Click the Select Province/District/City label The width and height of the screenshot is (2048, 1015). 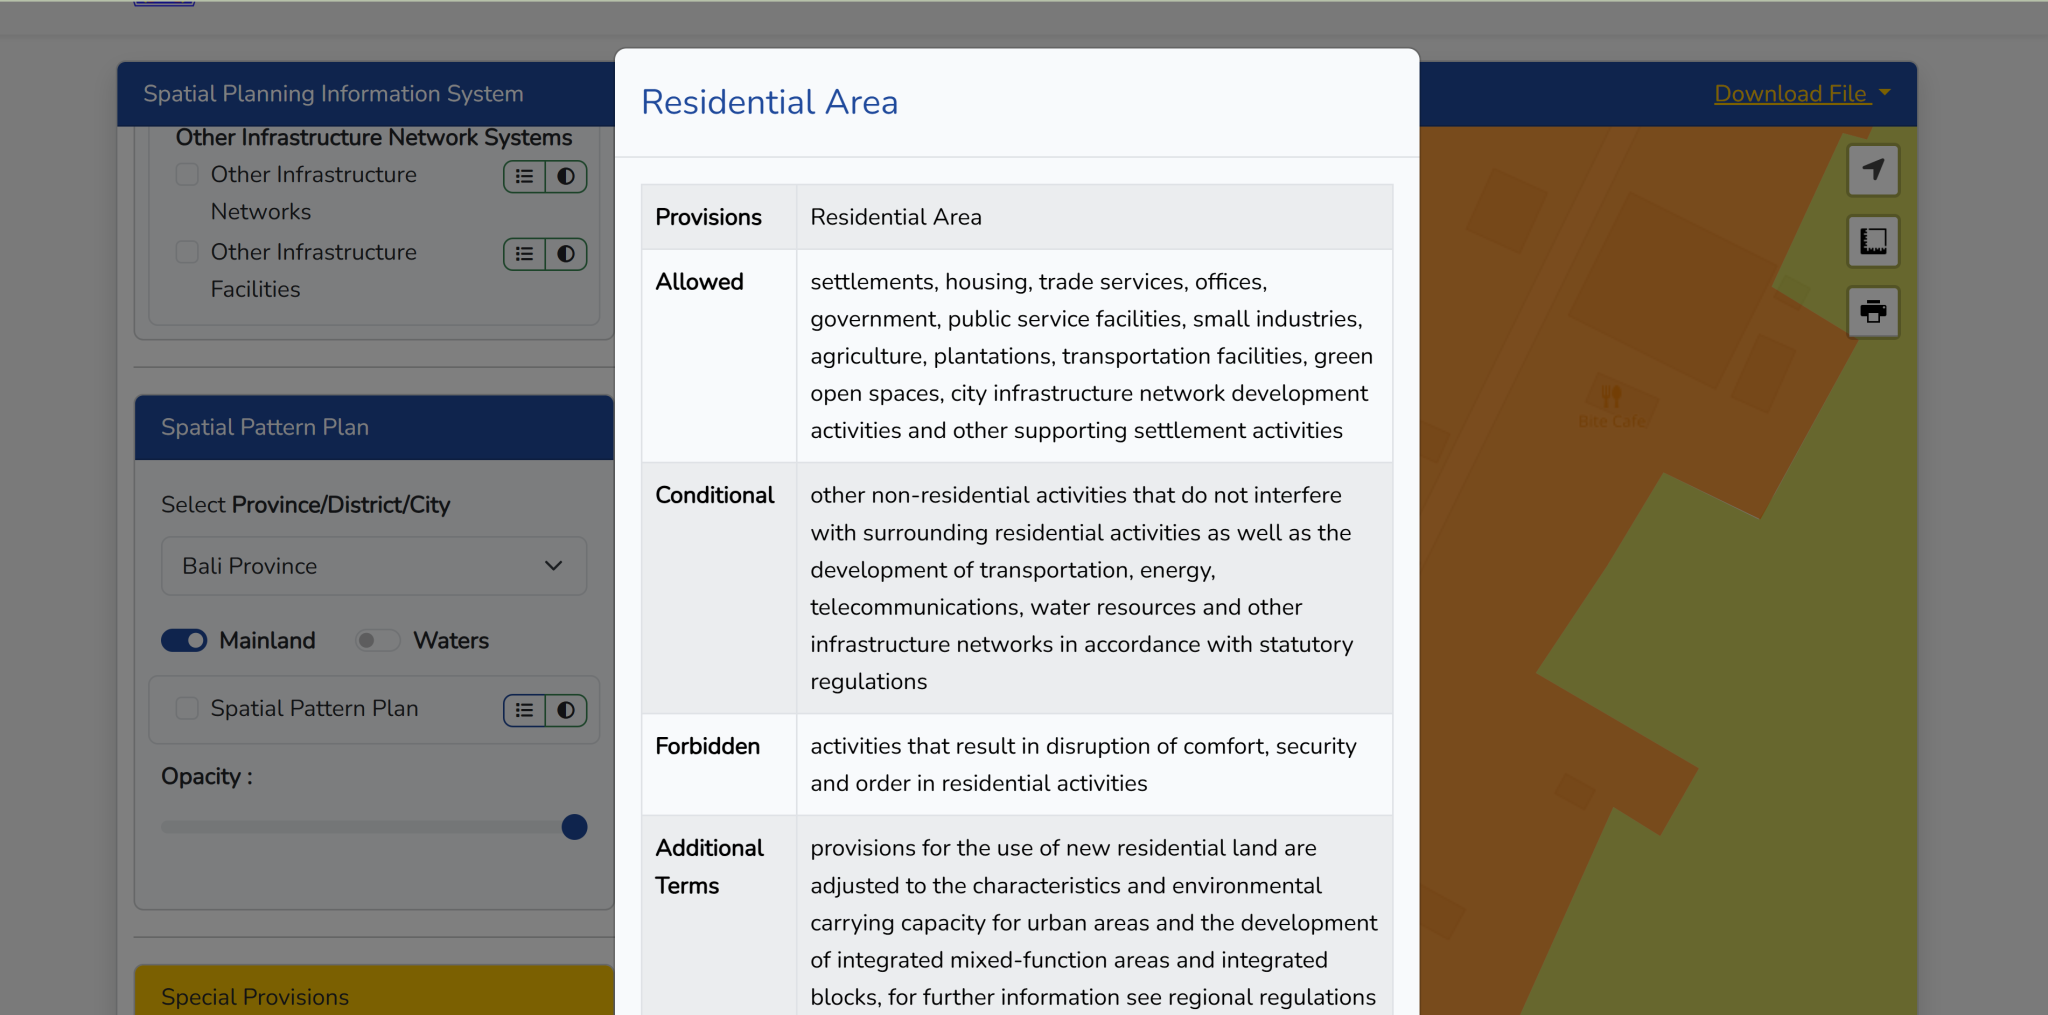(306, 505)
